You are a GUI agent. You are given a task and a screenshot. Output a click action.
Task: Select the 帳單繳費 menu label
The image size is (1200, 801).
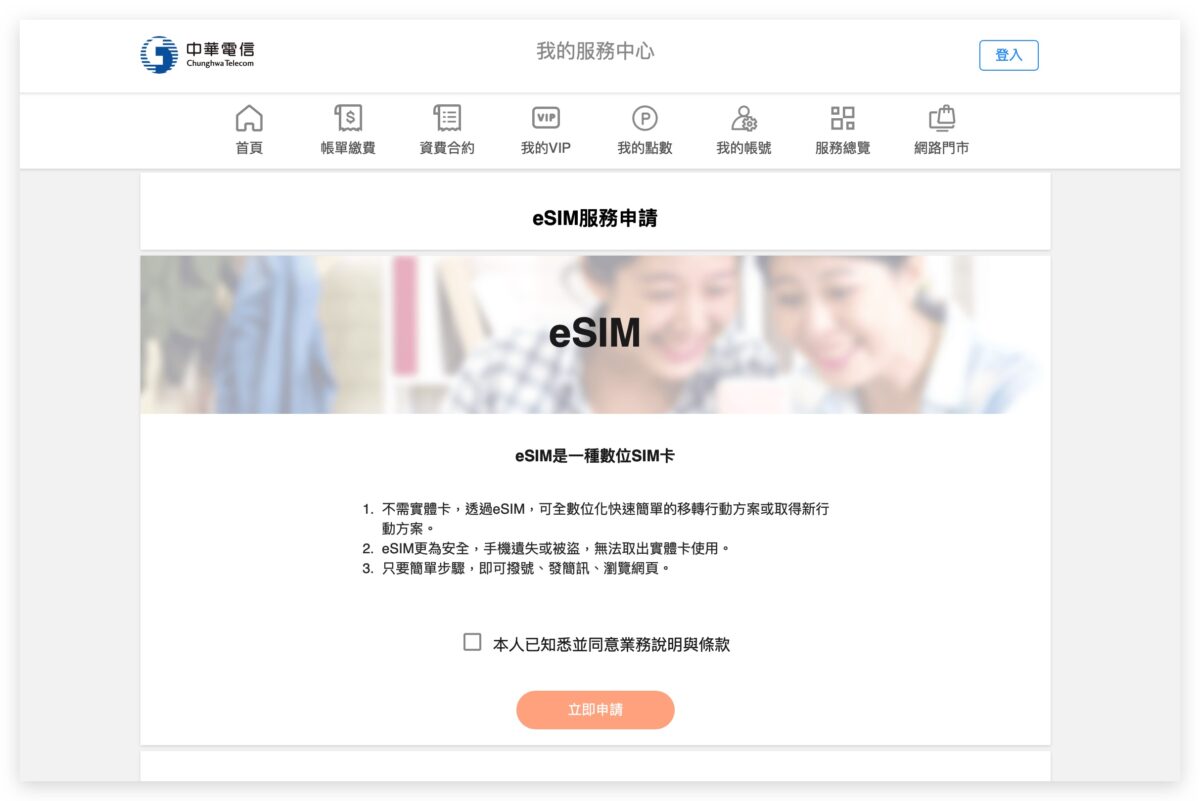click(x=348, y=148)
